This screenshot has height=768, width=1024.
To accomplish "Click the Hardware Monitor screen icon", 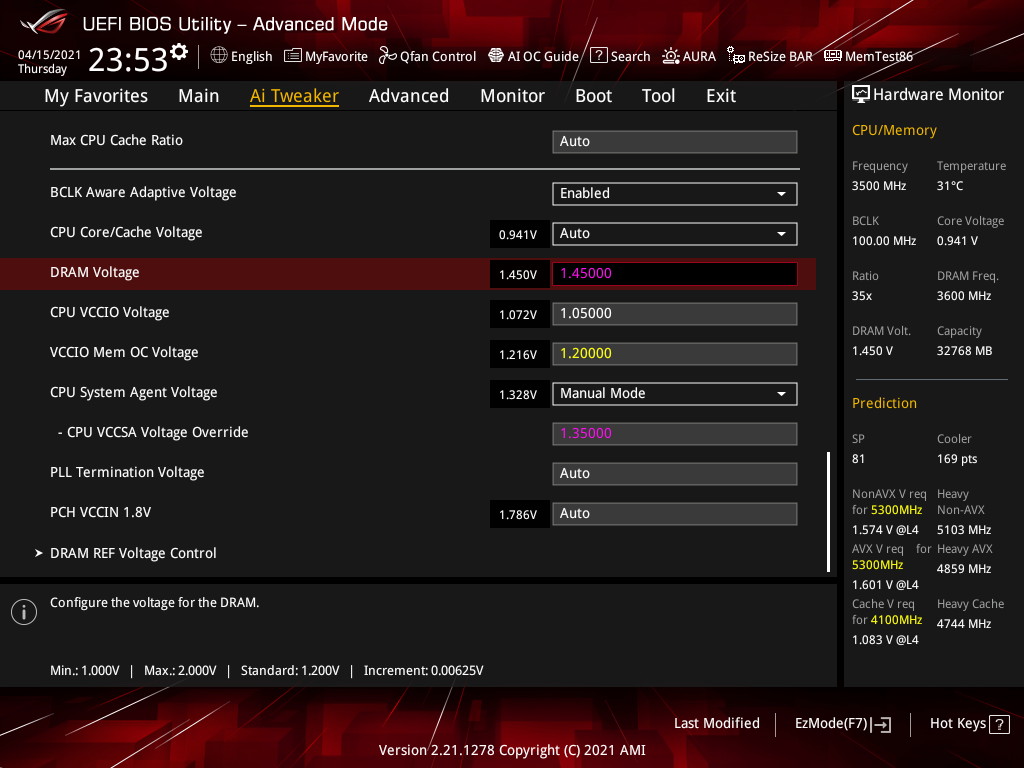I will pos(861,95).
